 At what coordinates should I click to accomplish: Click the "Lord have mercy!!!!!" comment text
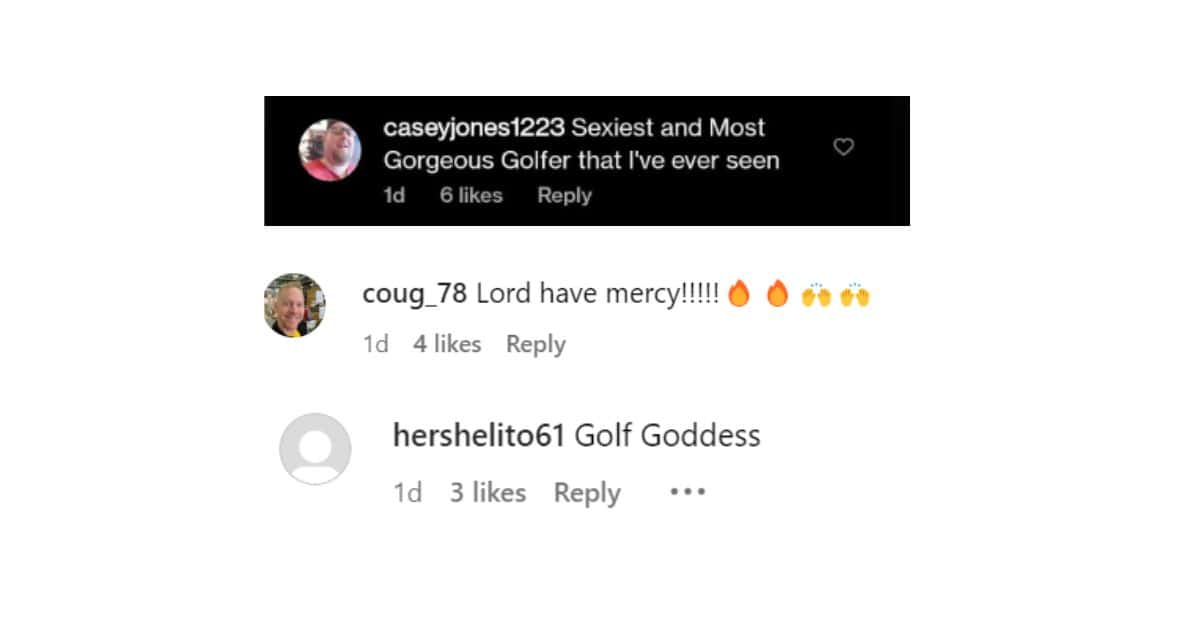tap(598, 295)
